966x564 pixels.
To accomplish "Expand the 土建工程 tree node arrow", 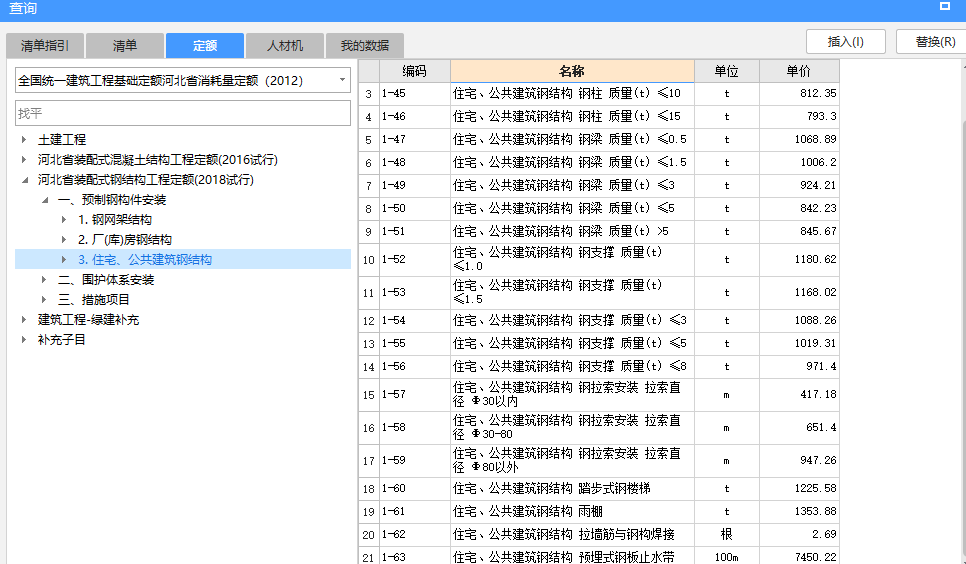I will [24, 140].
